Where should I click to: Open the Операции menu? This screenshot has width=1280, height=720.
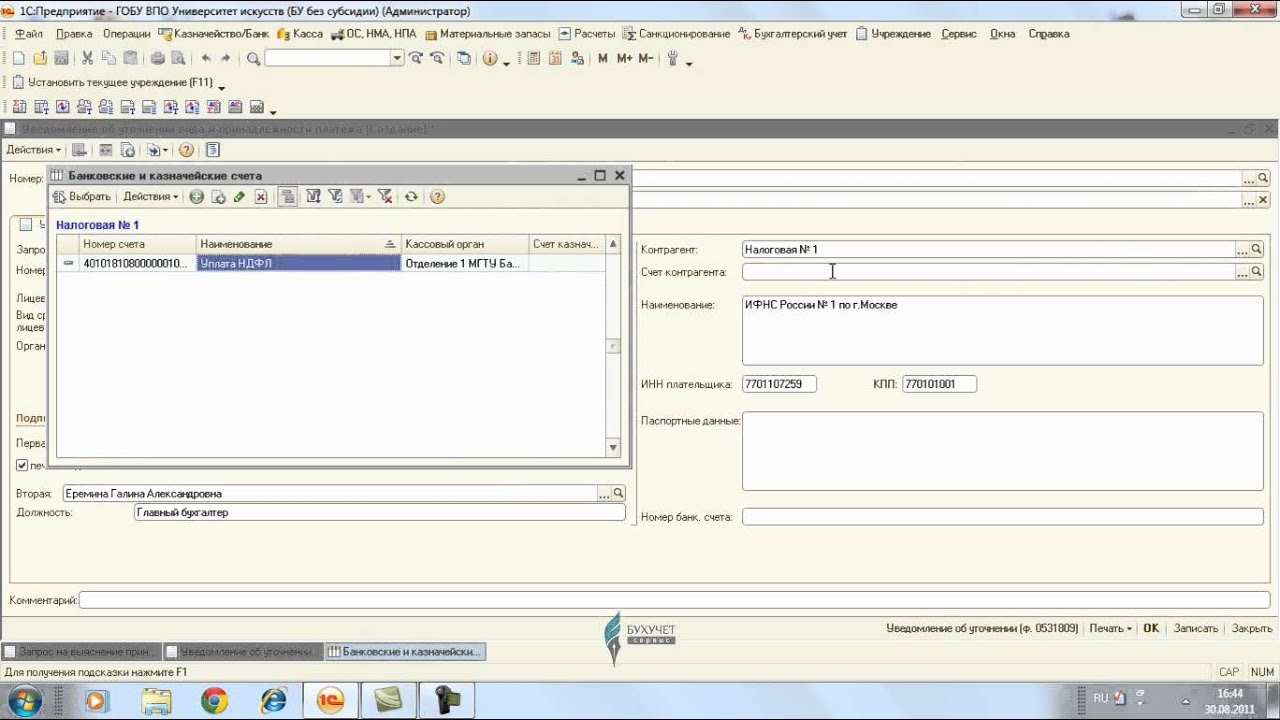[x=127, y=34]
